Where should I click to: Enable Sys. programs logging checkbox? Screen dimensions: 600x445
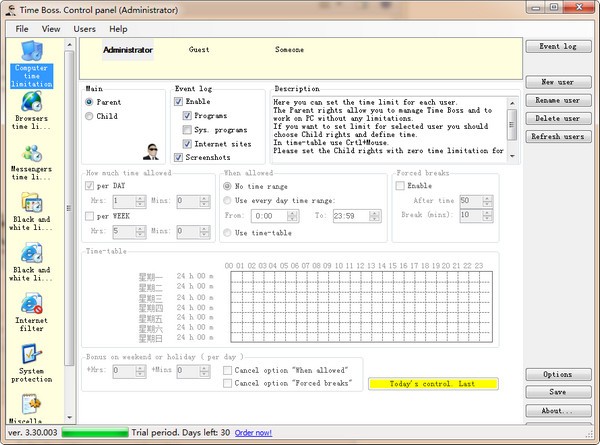point(187,130)
